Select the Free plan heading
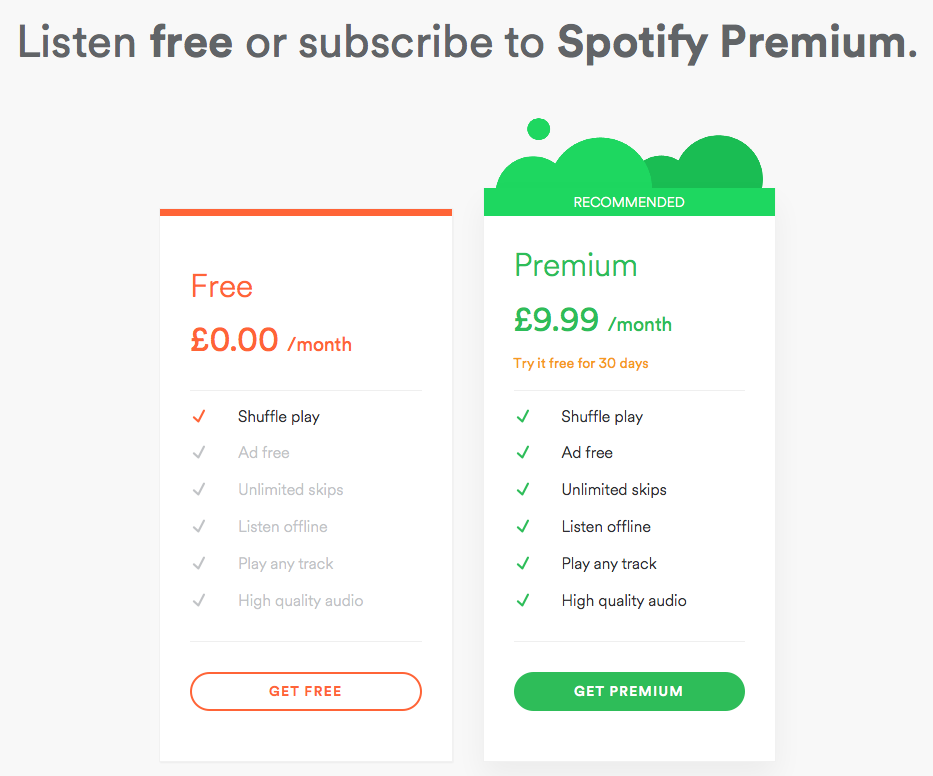The image size is (933, 776). [x=221, y=286]
